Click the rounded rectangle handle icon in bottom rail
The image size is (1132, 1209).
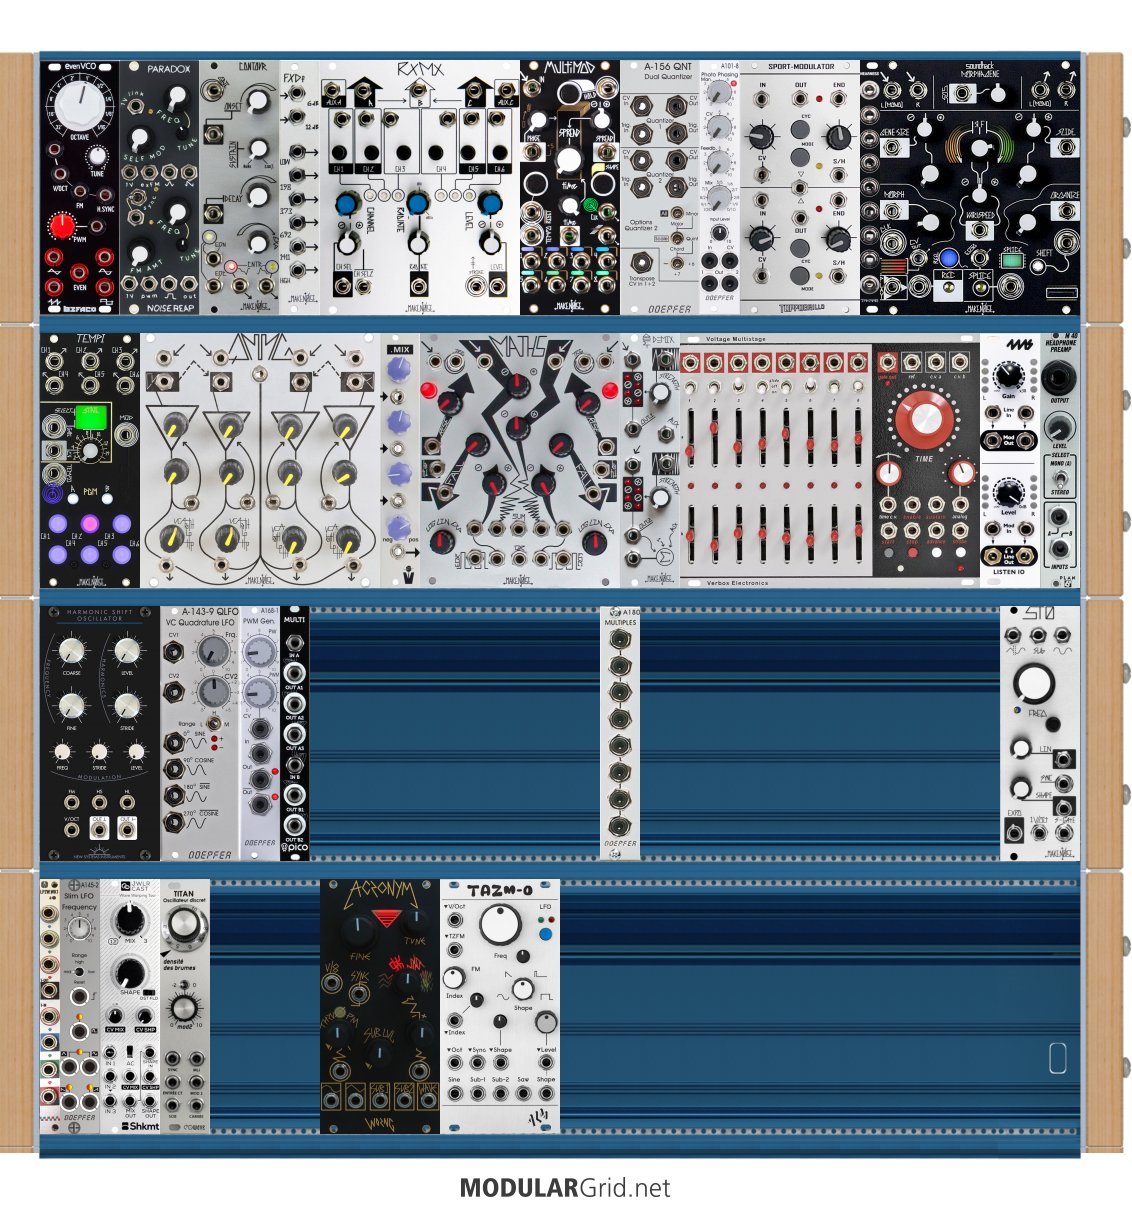[x=1058, y=1058]
